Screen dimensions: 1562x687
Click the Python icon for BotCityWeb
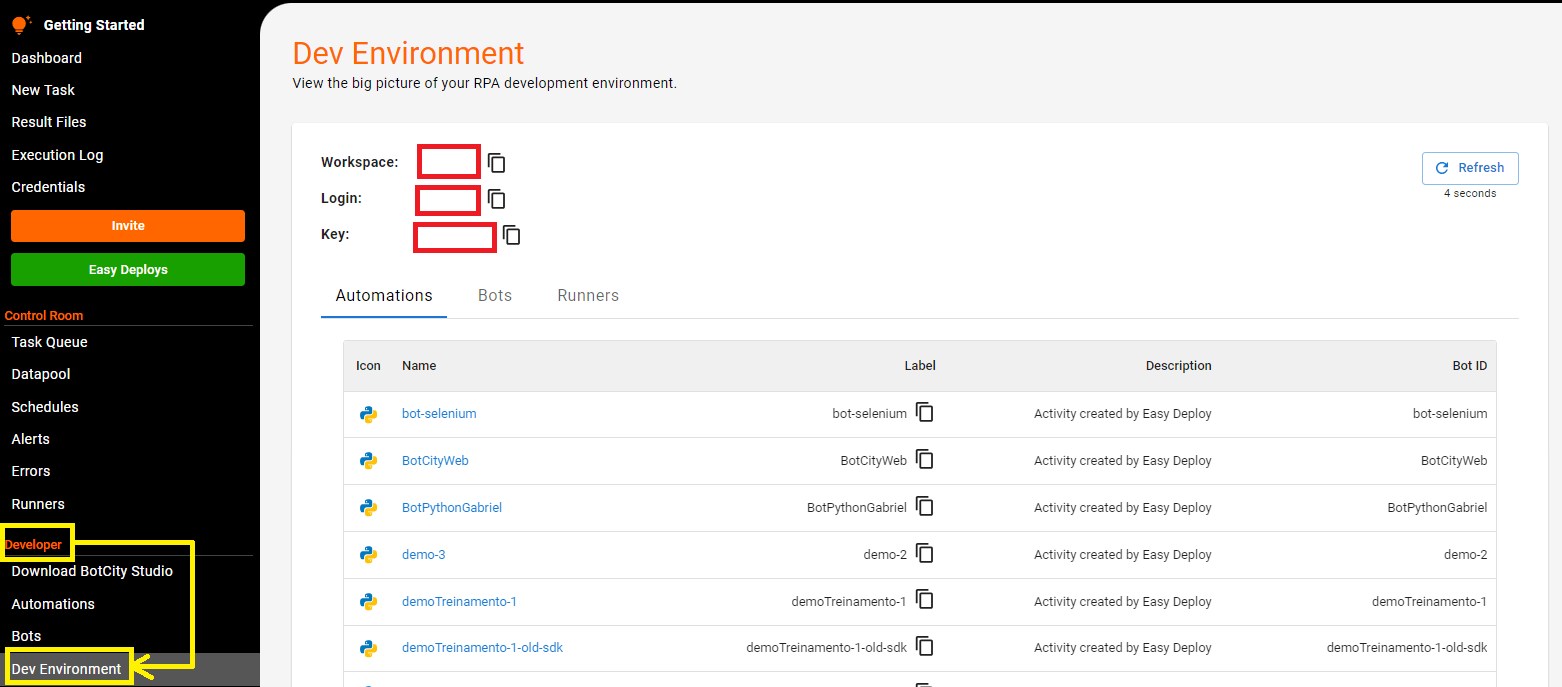368,460
